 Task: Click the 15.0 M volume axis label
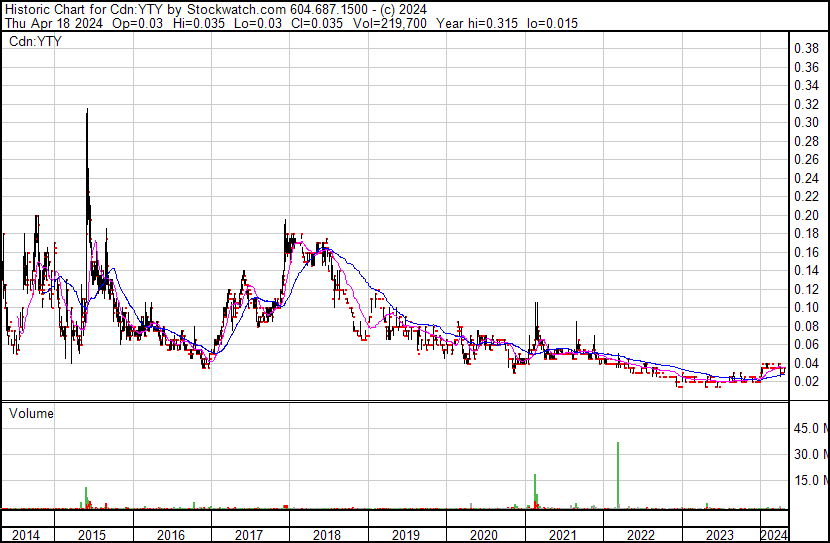tap(810, 481)
